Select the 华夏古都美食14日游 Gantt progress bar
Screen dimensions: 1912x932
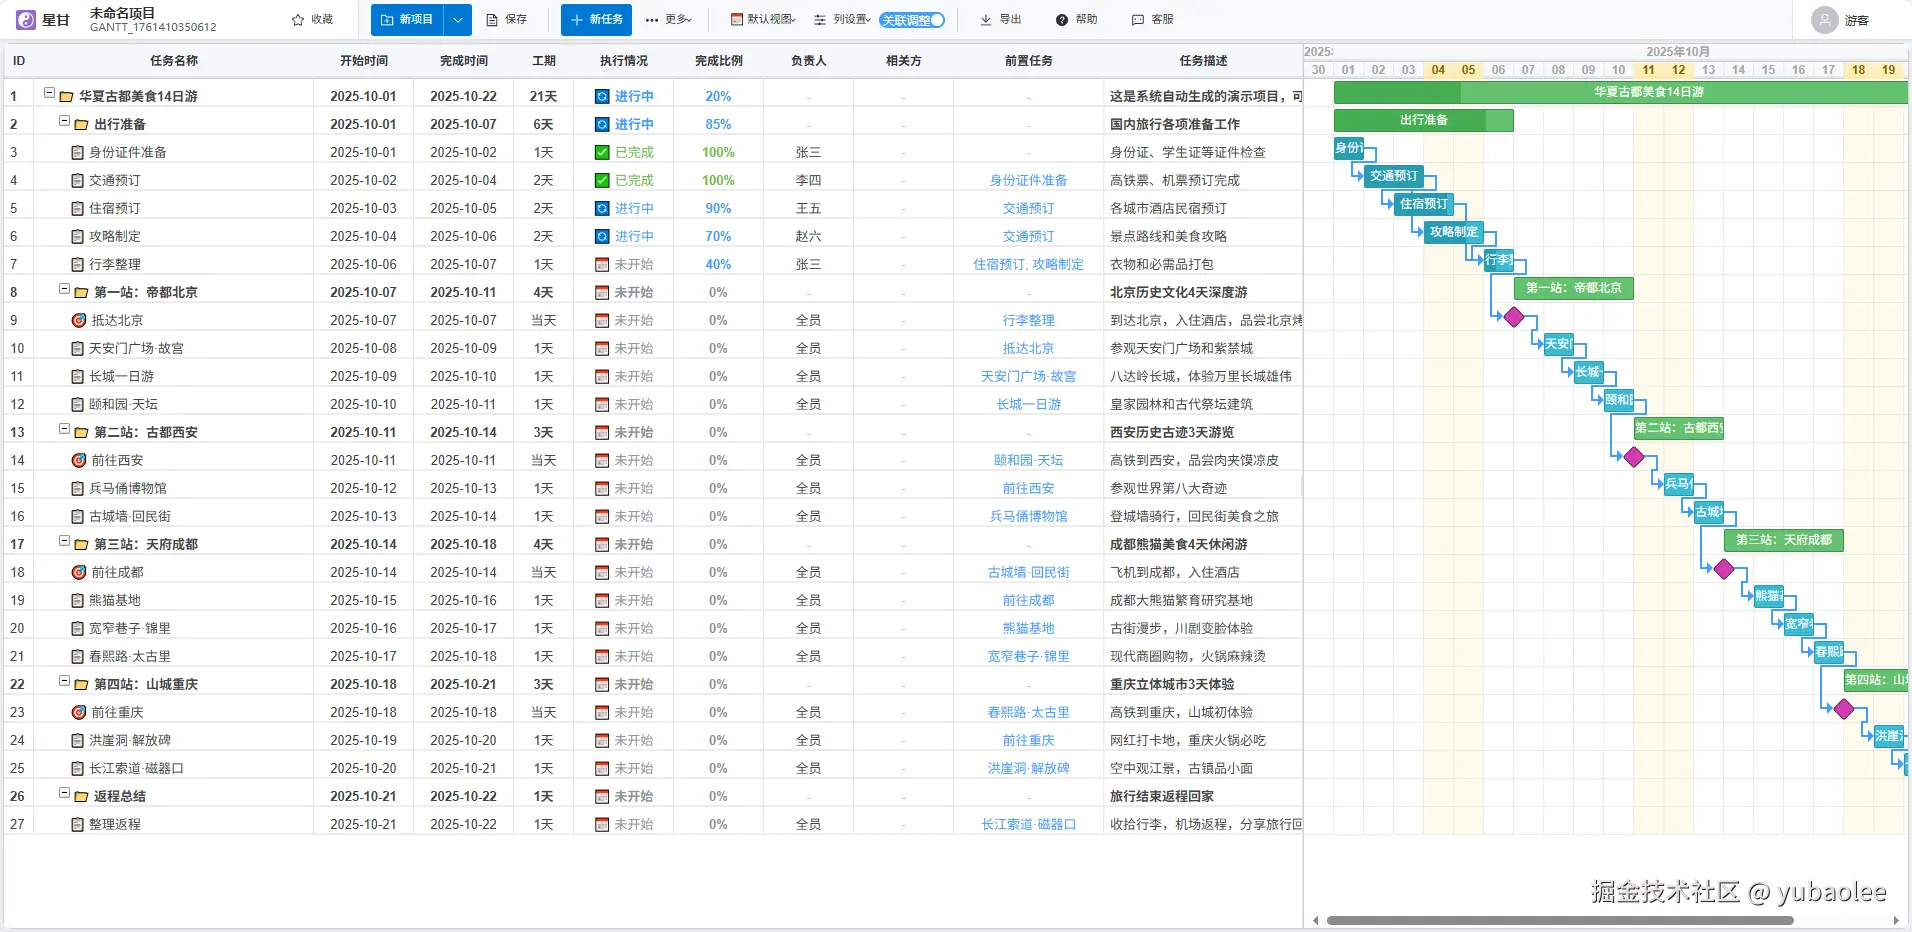pos(1621,92)
